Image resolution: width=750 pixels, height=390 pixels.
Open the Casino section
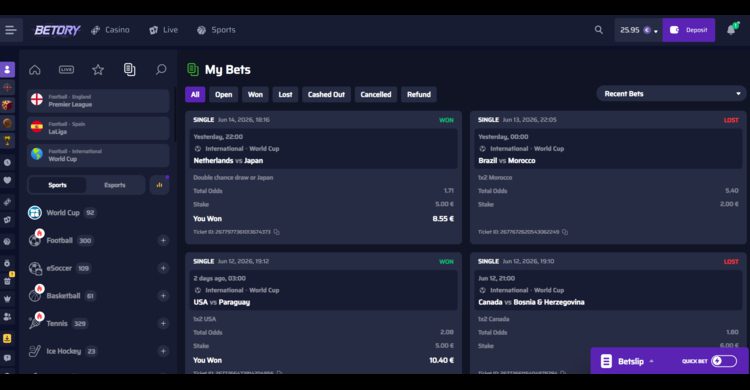110,30
